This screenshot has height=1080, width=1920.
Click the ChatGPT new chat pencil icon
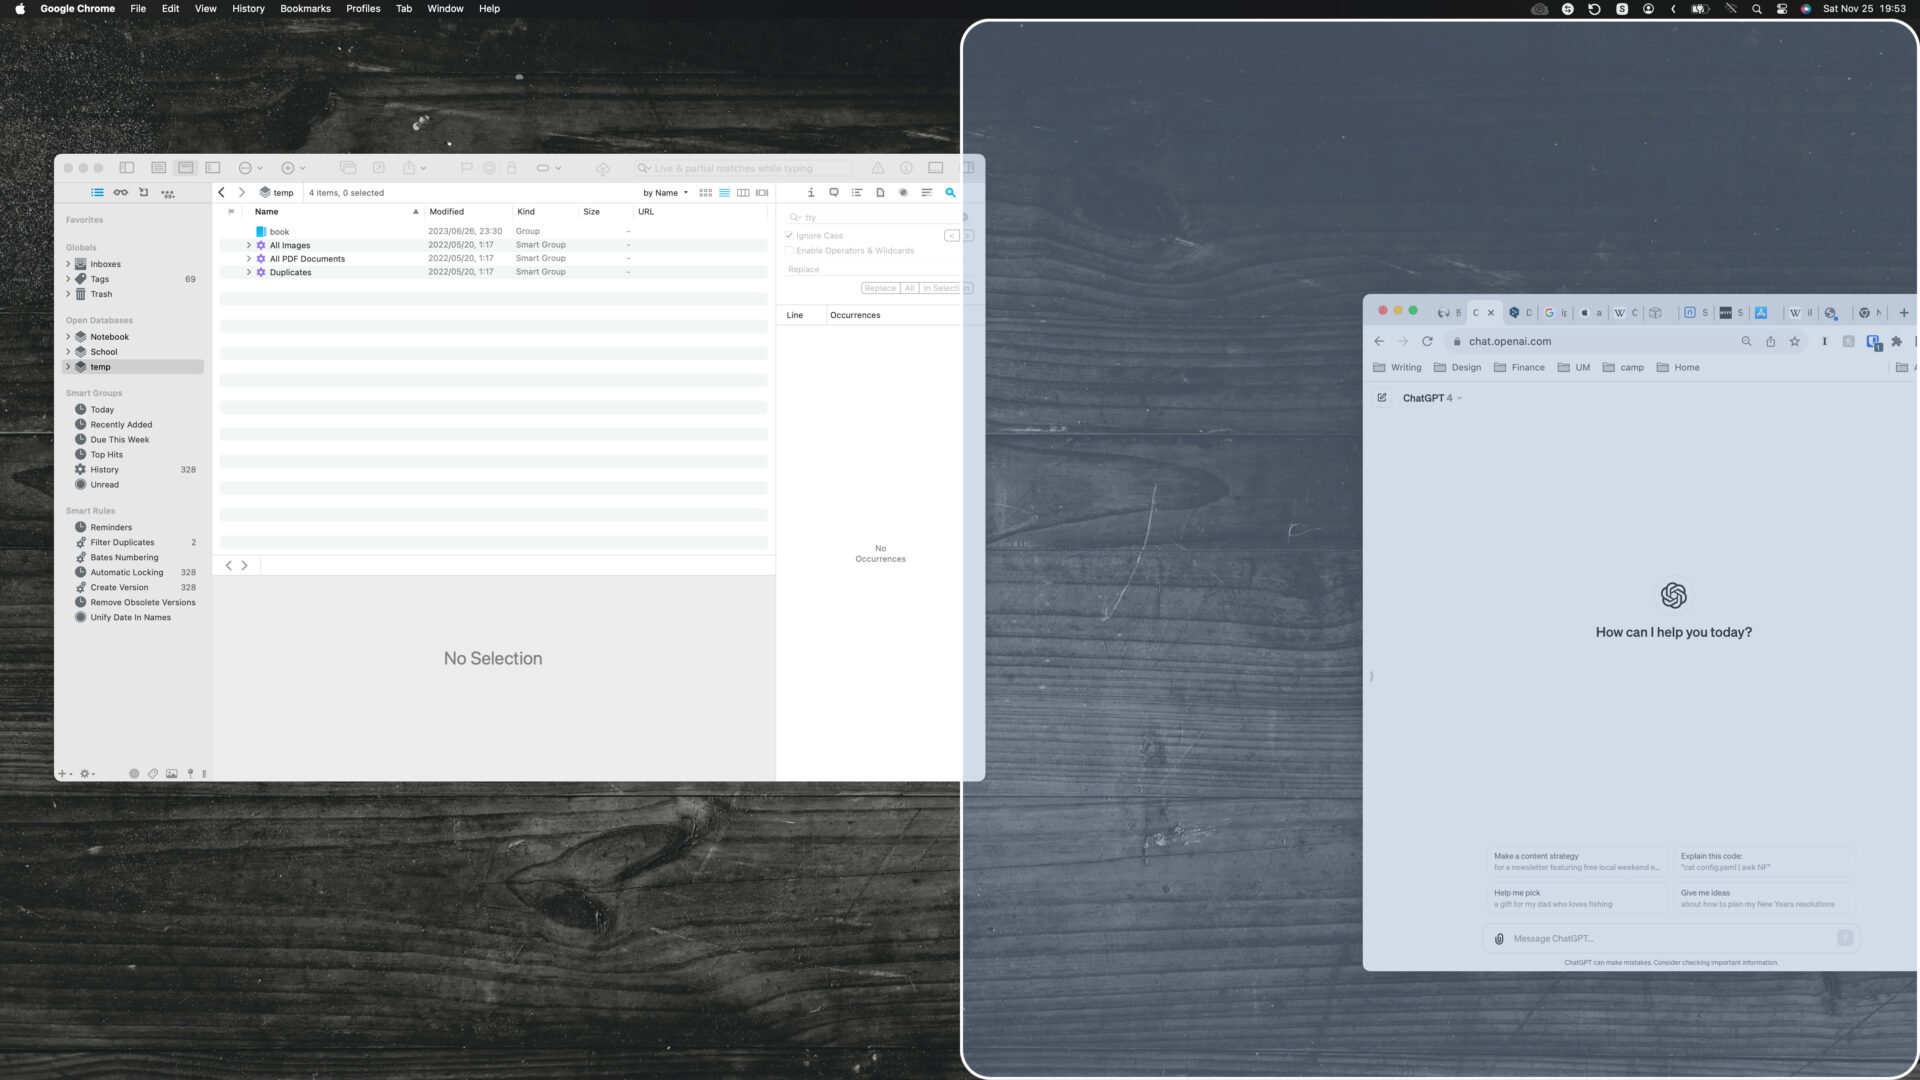(x=1382, y=398)
